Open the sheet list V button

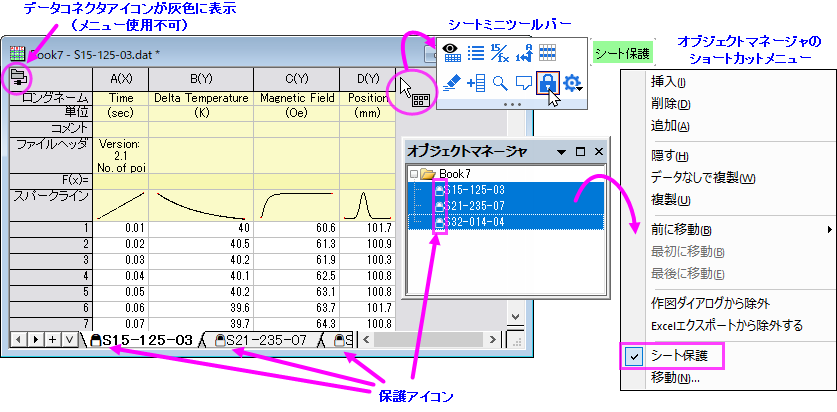(x=70, y=339)
